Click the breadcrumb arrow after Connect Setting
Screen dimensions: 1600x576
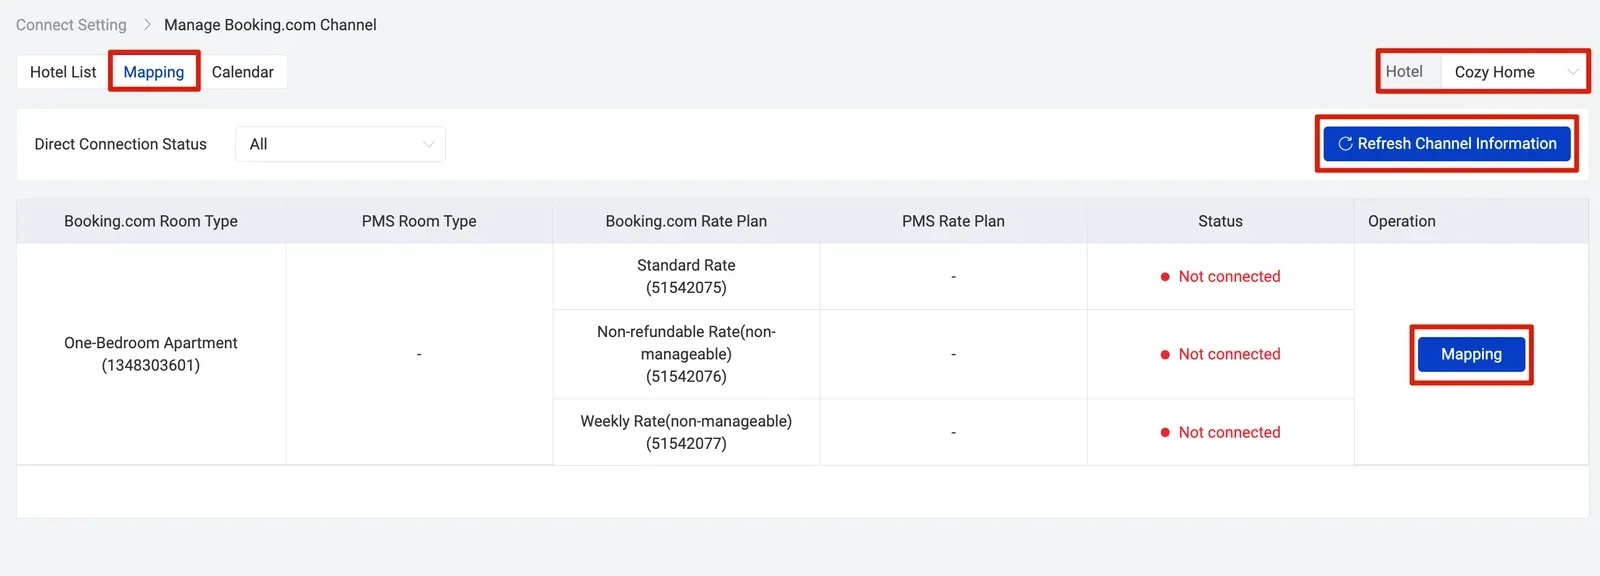coord(146,24)
